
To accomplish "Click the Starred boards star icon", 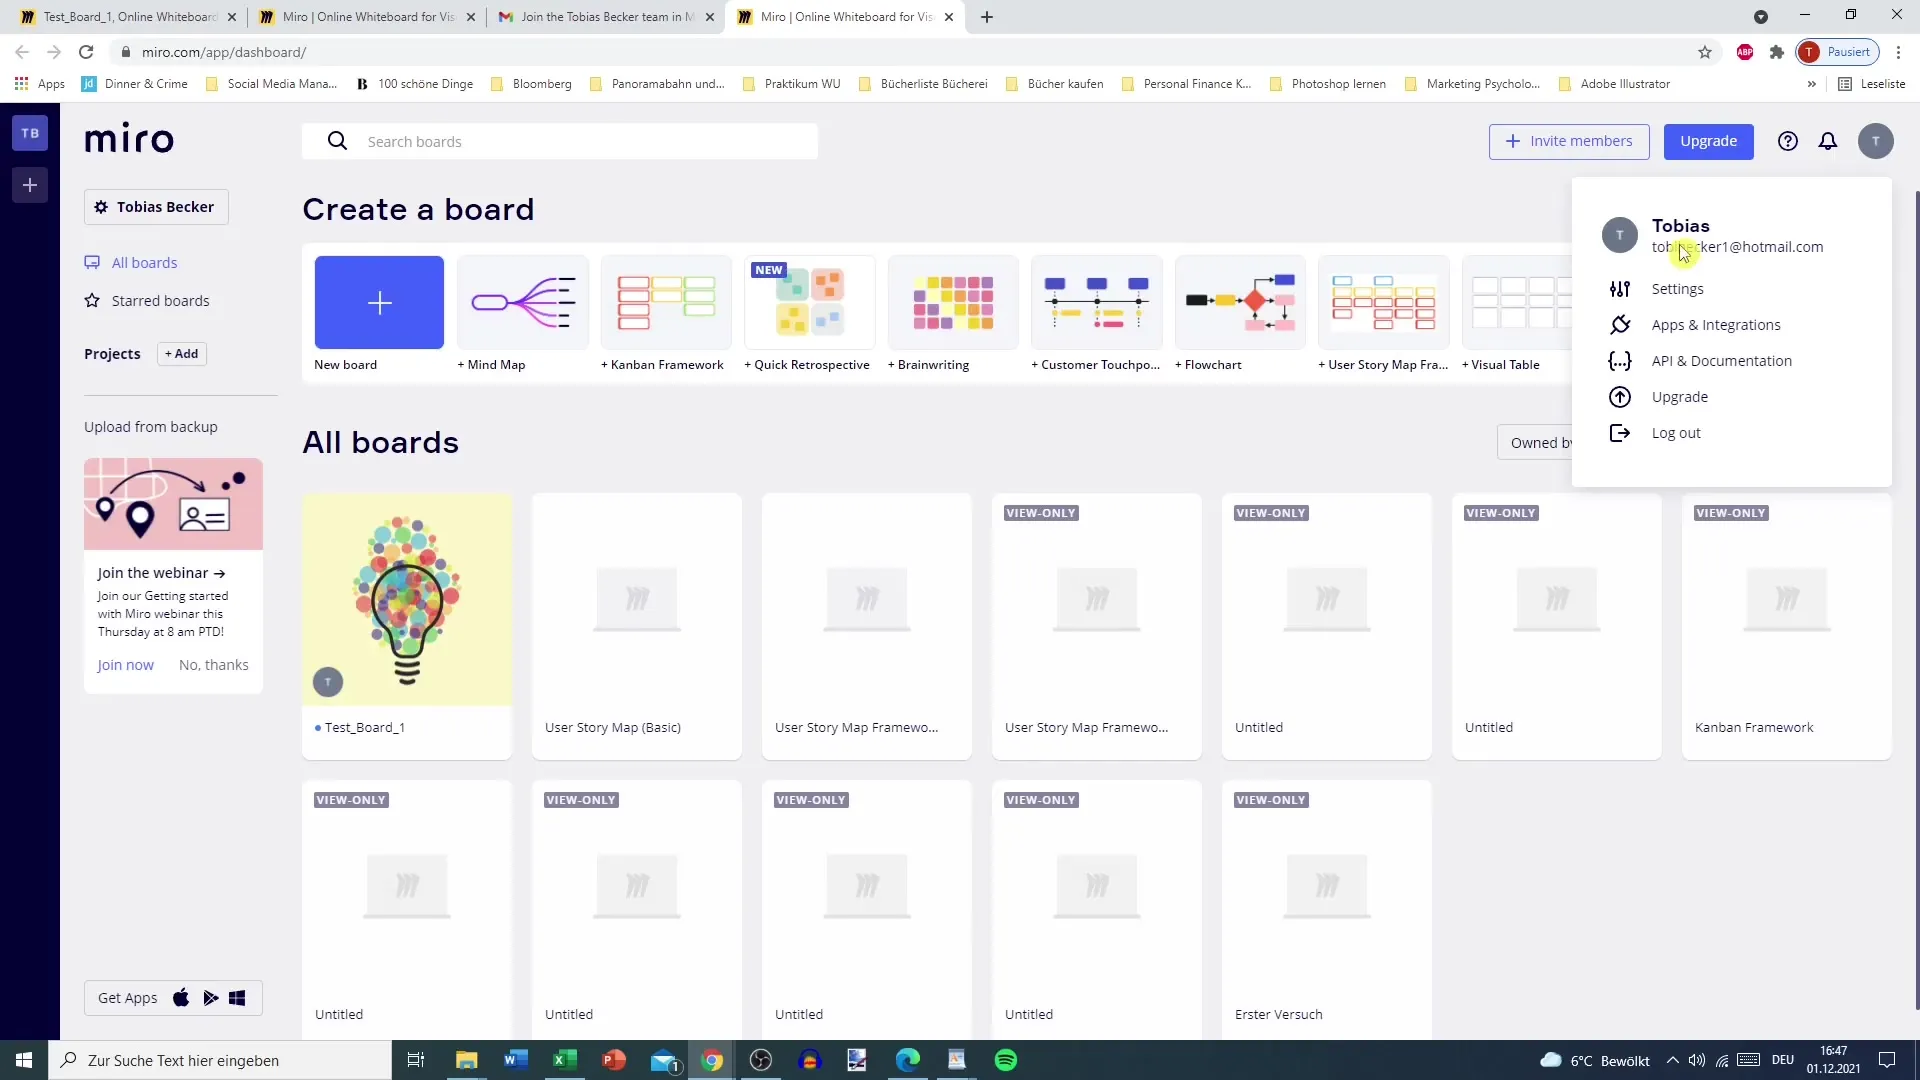I will (x=92, y=300).
